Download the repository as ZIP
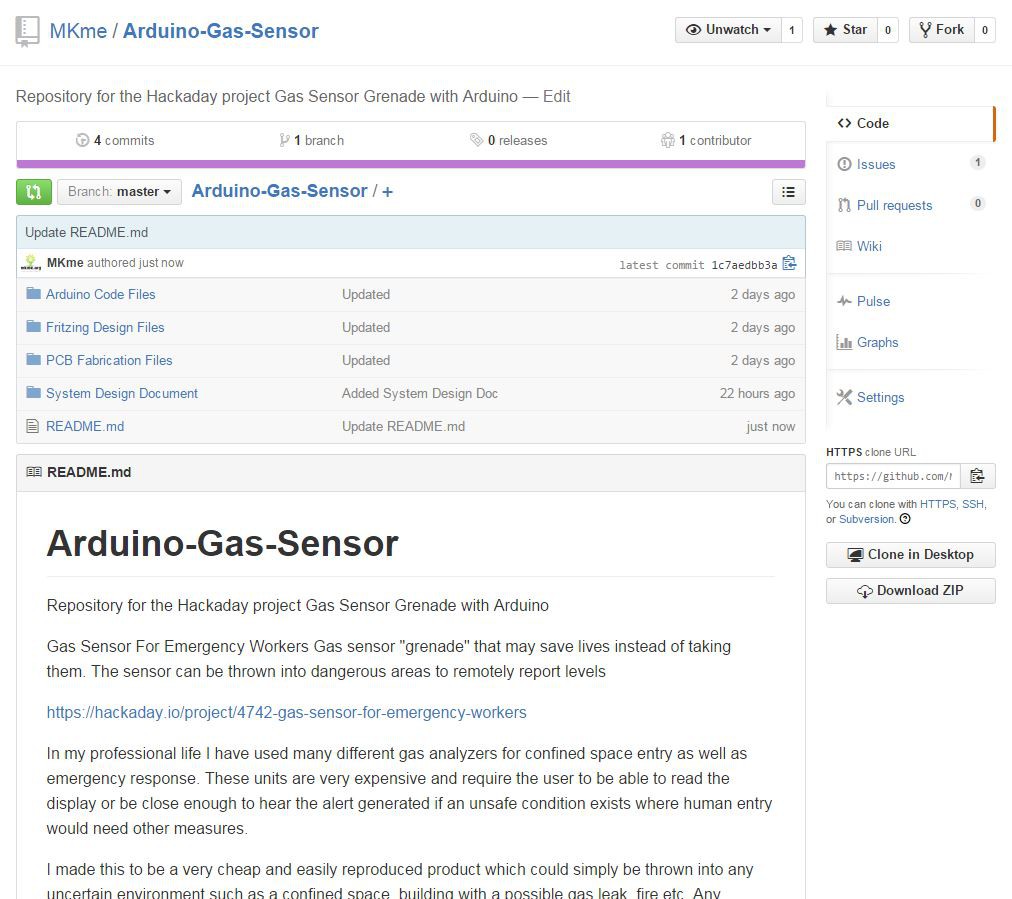The width and height of the screenshot is (1012, 899). tap(911, 591)
